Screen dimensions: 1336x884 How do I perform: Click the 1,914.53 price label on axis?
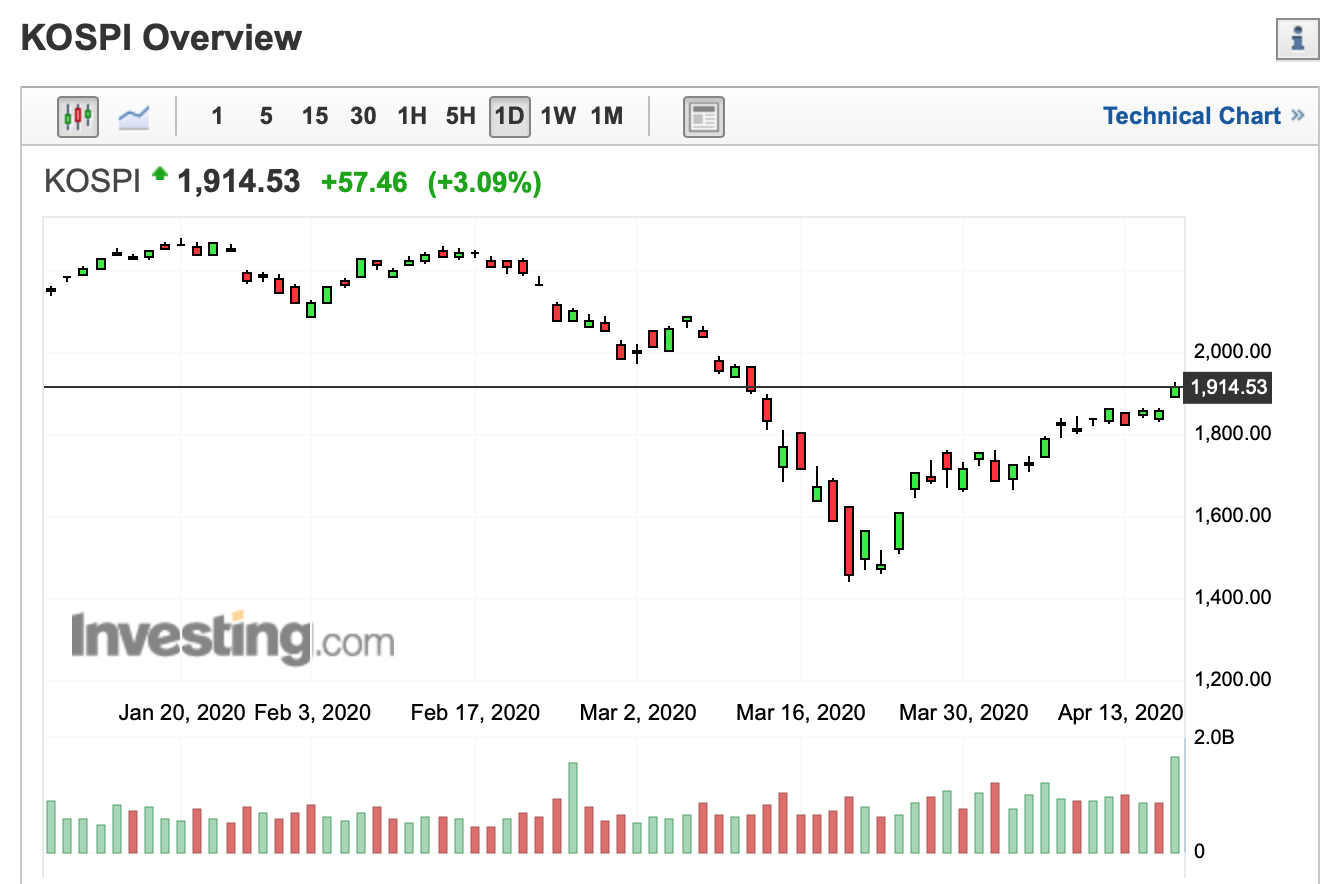pos(1227,387)
